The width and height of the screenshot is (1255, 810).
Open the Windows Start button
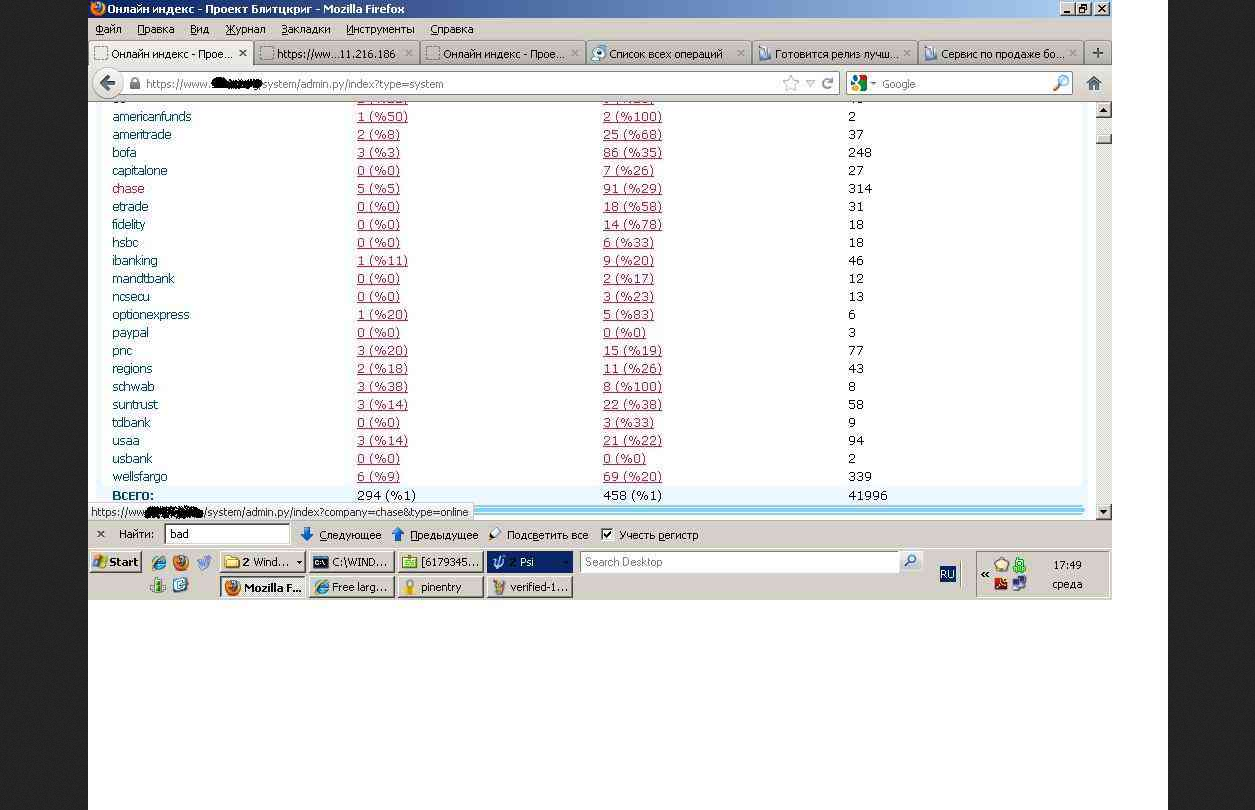tap(116, 562)
